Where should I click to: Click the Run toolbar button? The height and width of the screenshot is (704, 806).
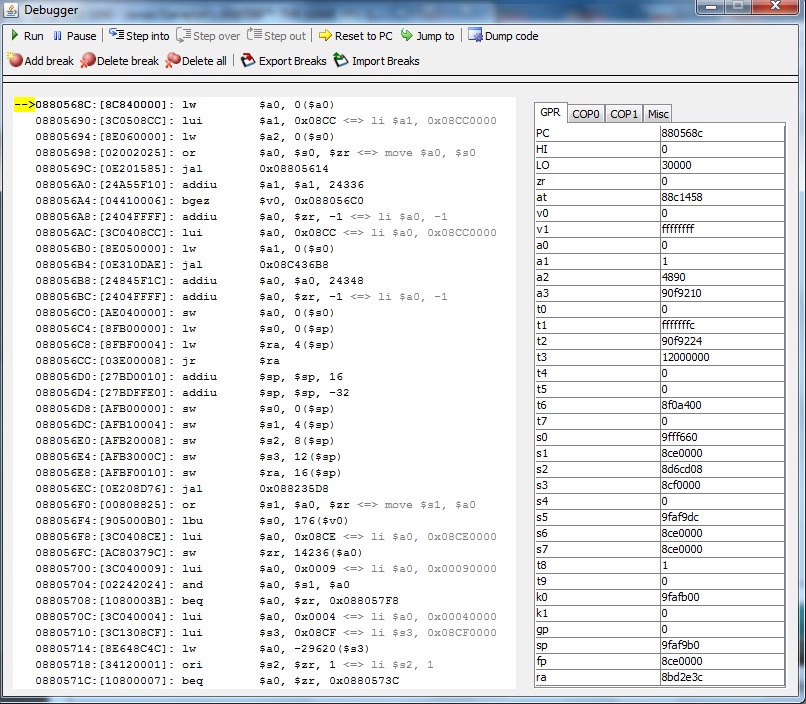(27, 36)
